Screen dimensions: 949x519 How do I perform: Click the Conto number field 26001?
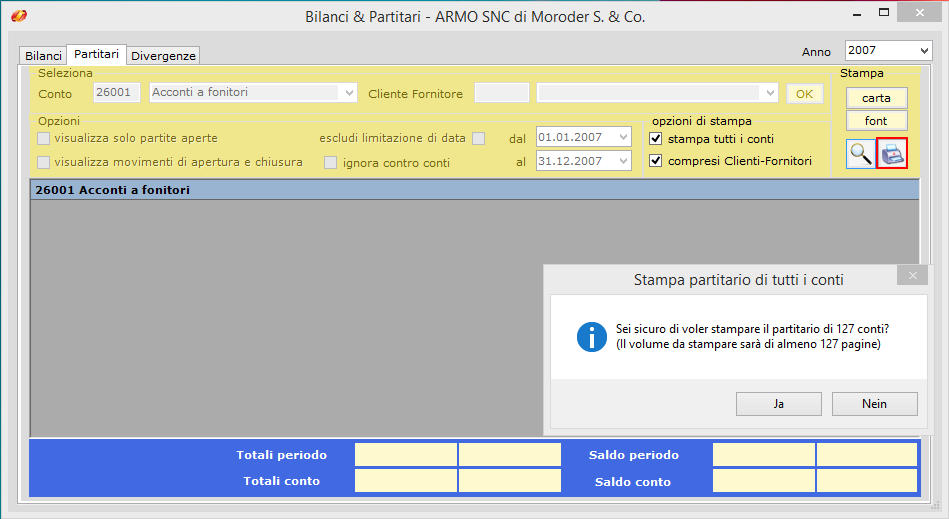click(117, 93)
